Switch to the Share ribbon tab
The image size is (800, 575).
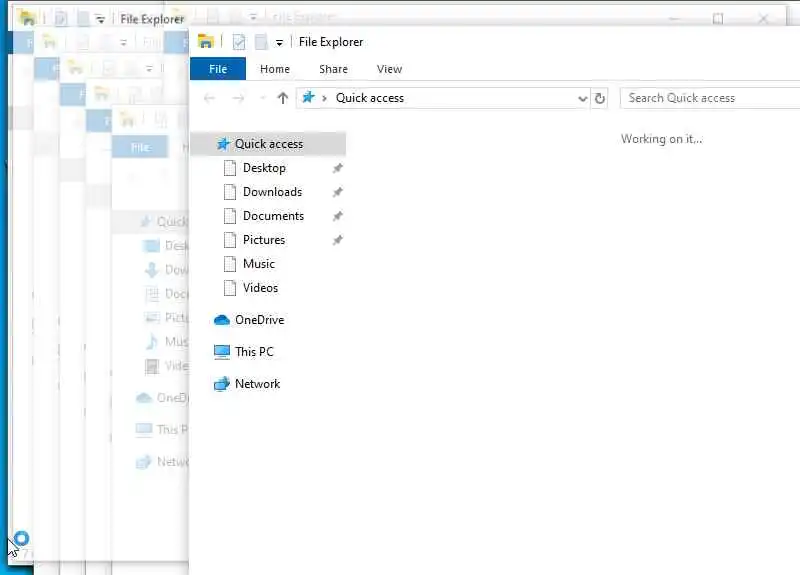click(x=333, y=69)
